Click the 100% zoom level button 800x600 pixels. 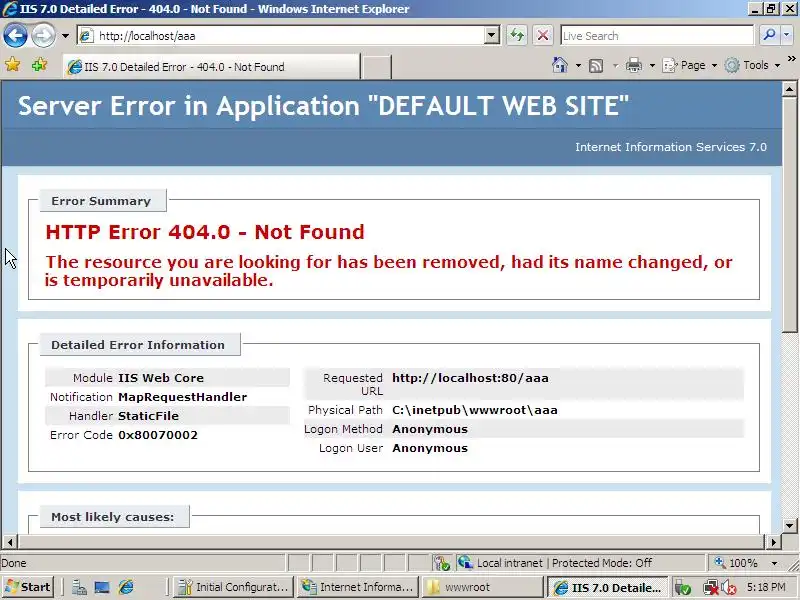[736, 563]
